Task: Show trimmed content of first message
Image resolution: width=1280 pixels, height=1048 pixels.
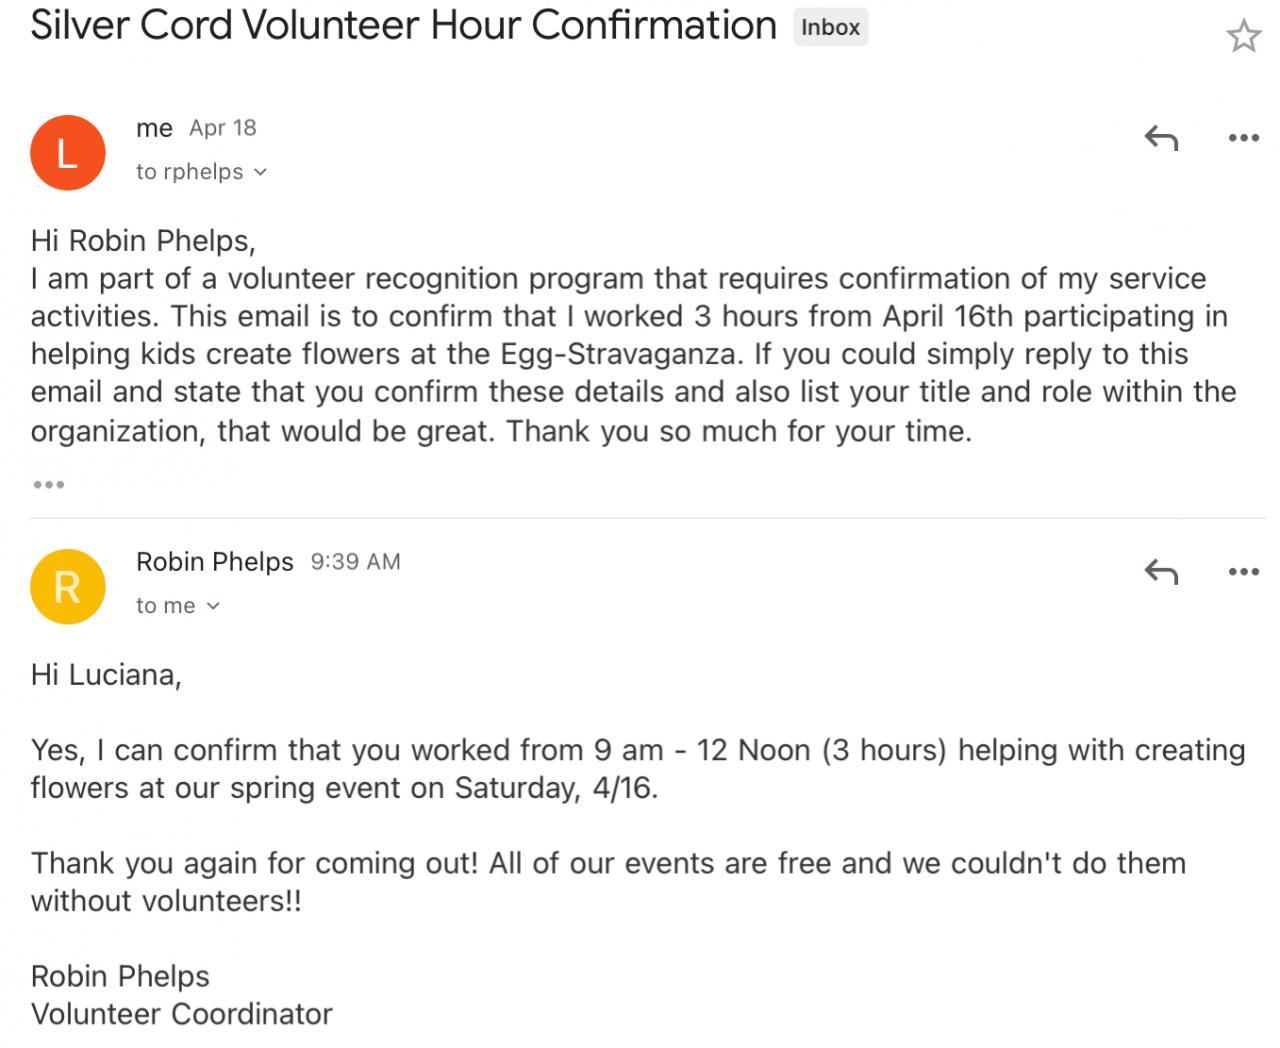Action: [48, 485]
